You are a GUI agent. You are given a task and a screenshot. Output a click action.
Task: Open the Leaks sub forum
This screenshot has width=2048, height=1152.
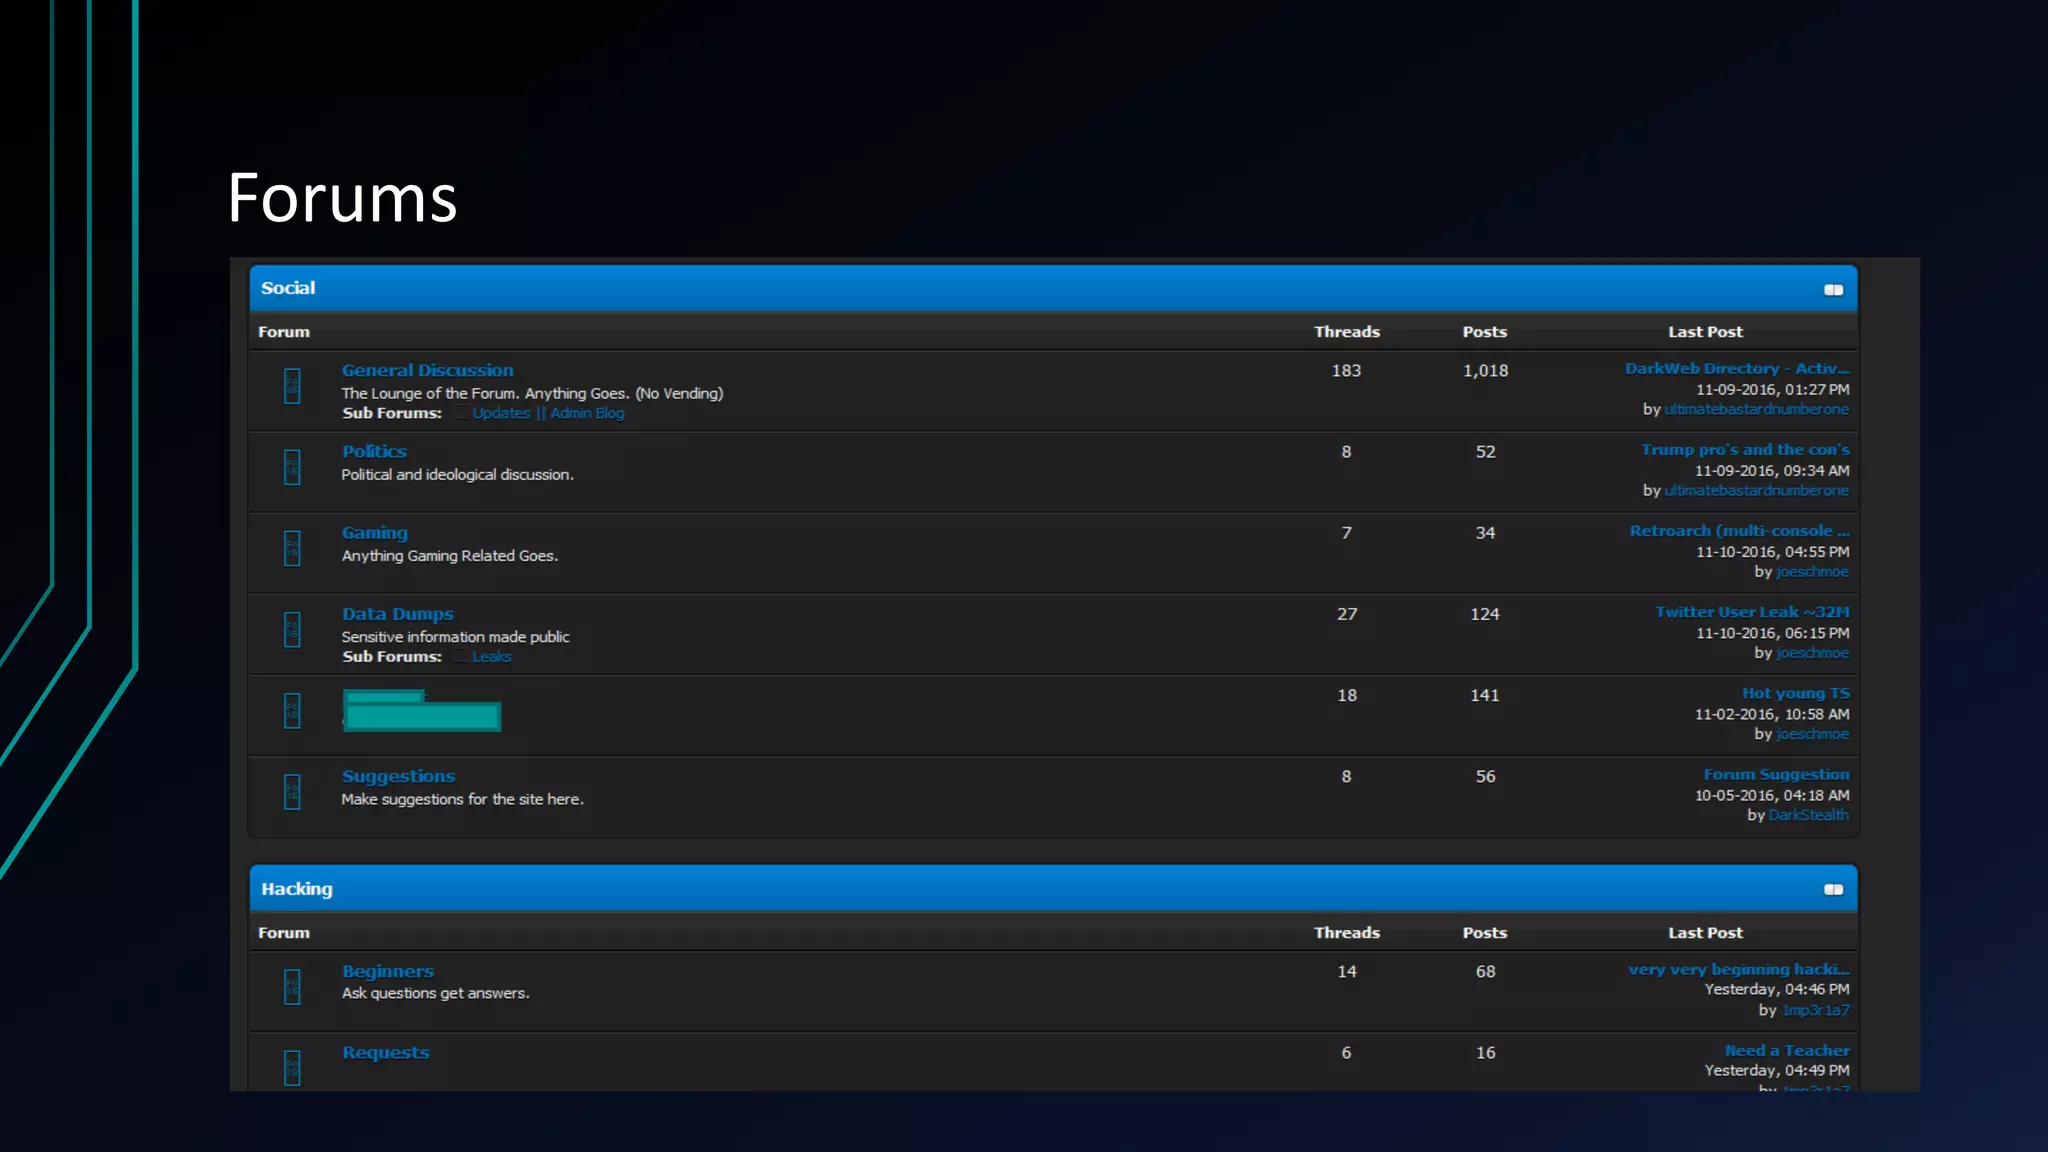click(491, 657)
